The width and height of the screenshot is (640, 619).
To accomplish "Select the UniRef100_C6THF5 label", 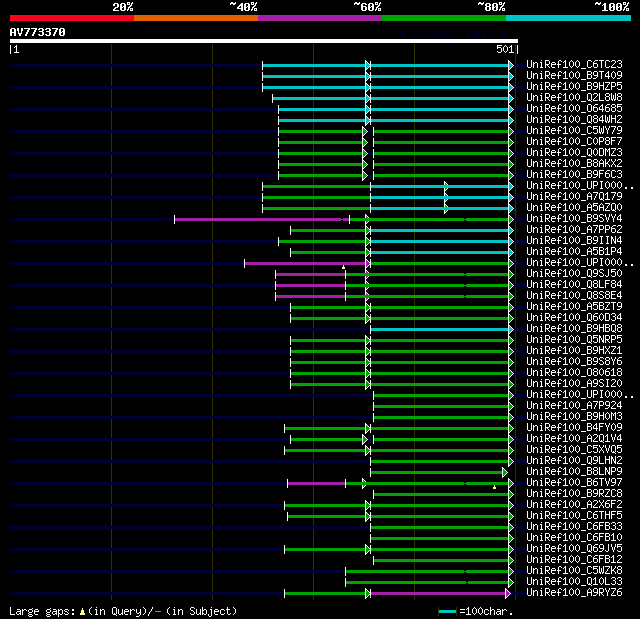I will tap(574, 516).
